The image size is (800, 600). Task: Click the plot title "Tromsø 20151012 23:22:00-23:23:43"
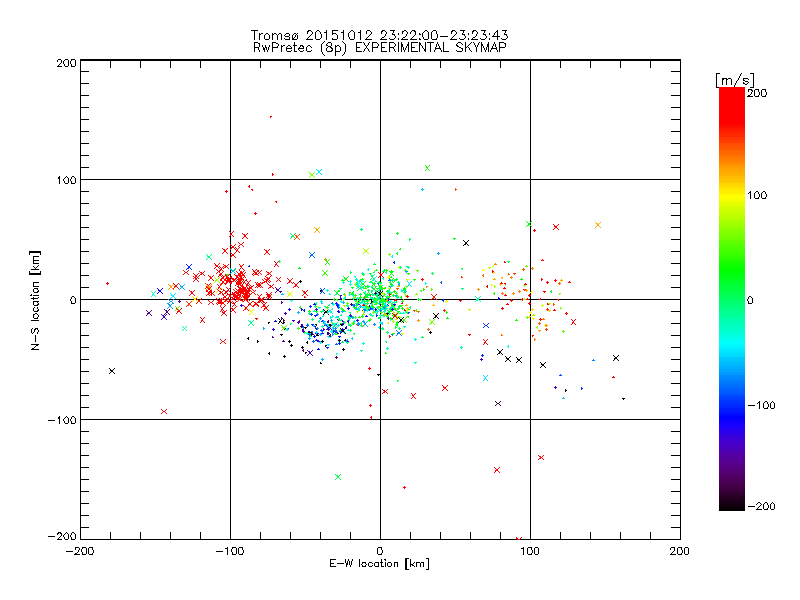point(379,35)
